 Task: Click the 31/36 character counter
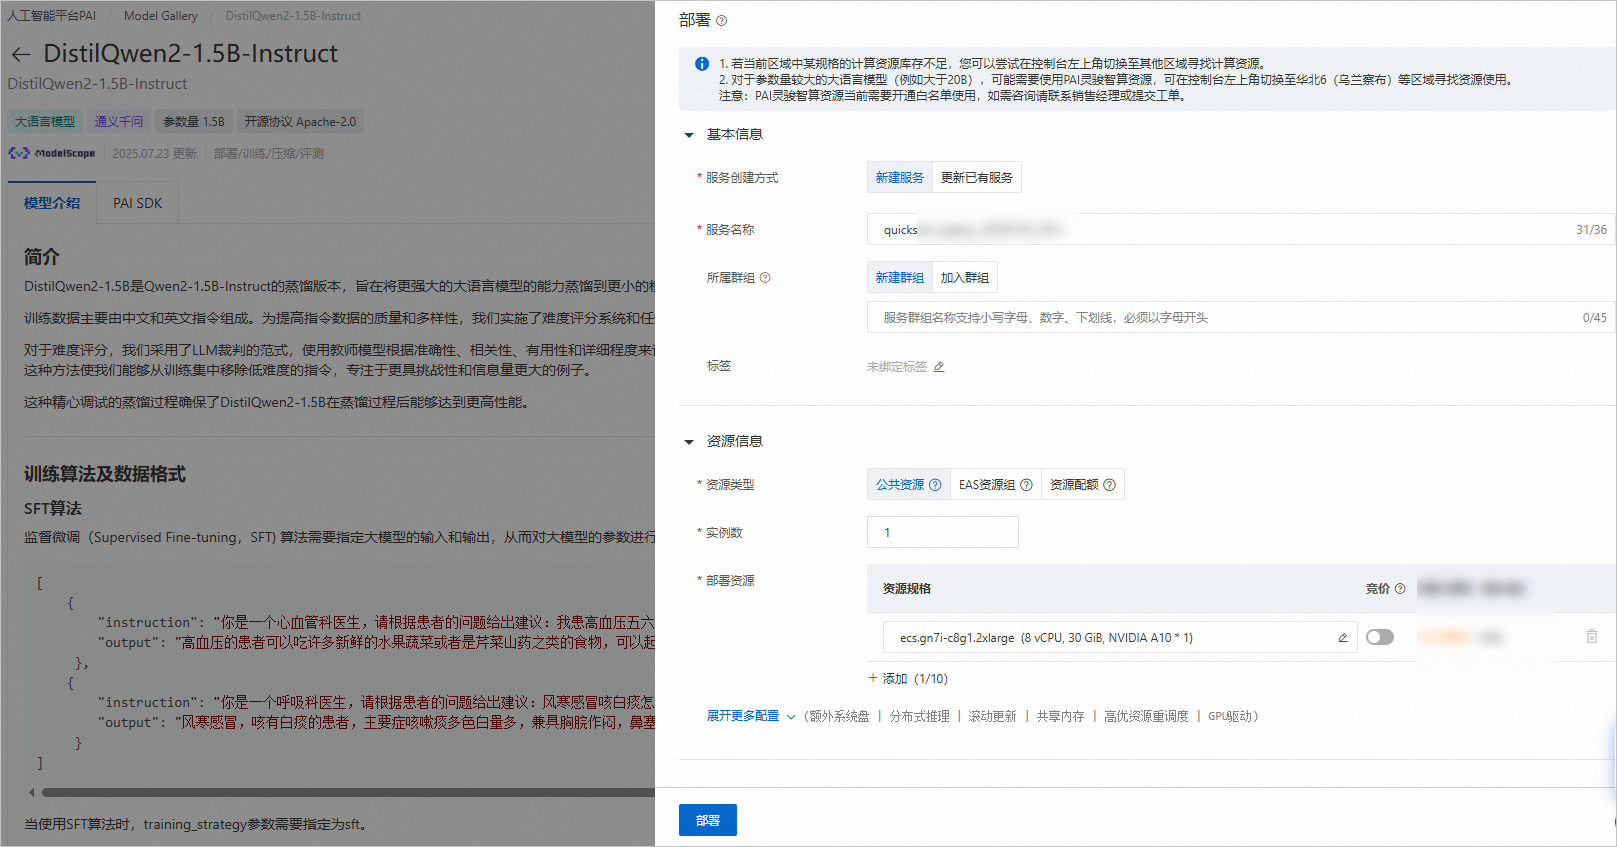pyautogui.click(x=1592, y=230)
